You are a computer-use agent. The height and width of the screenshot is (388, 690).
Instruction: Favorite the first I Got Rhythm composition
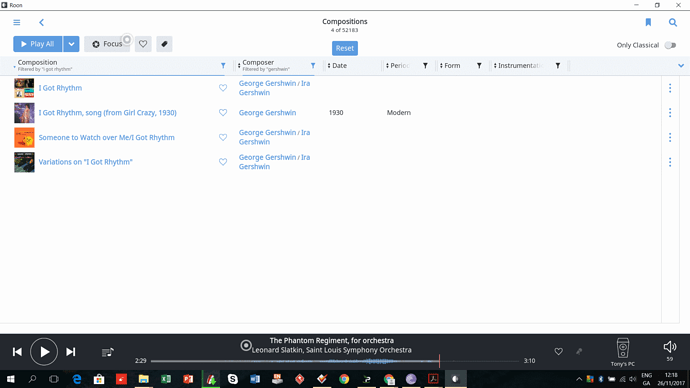[223, 88]
